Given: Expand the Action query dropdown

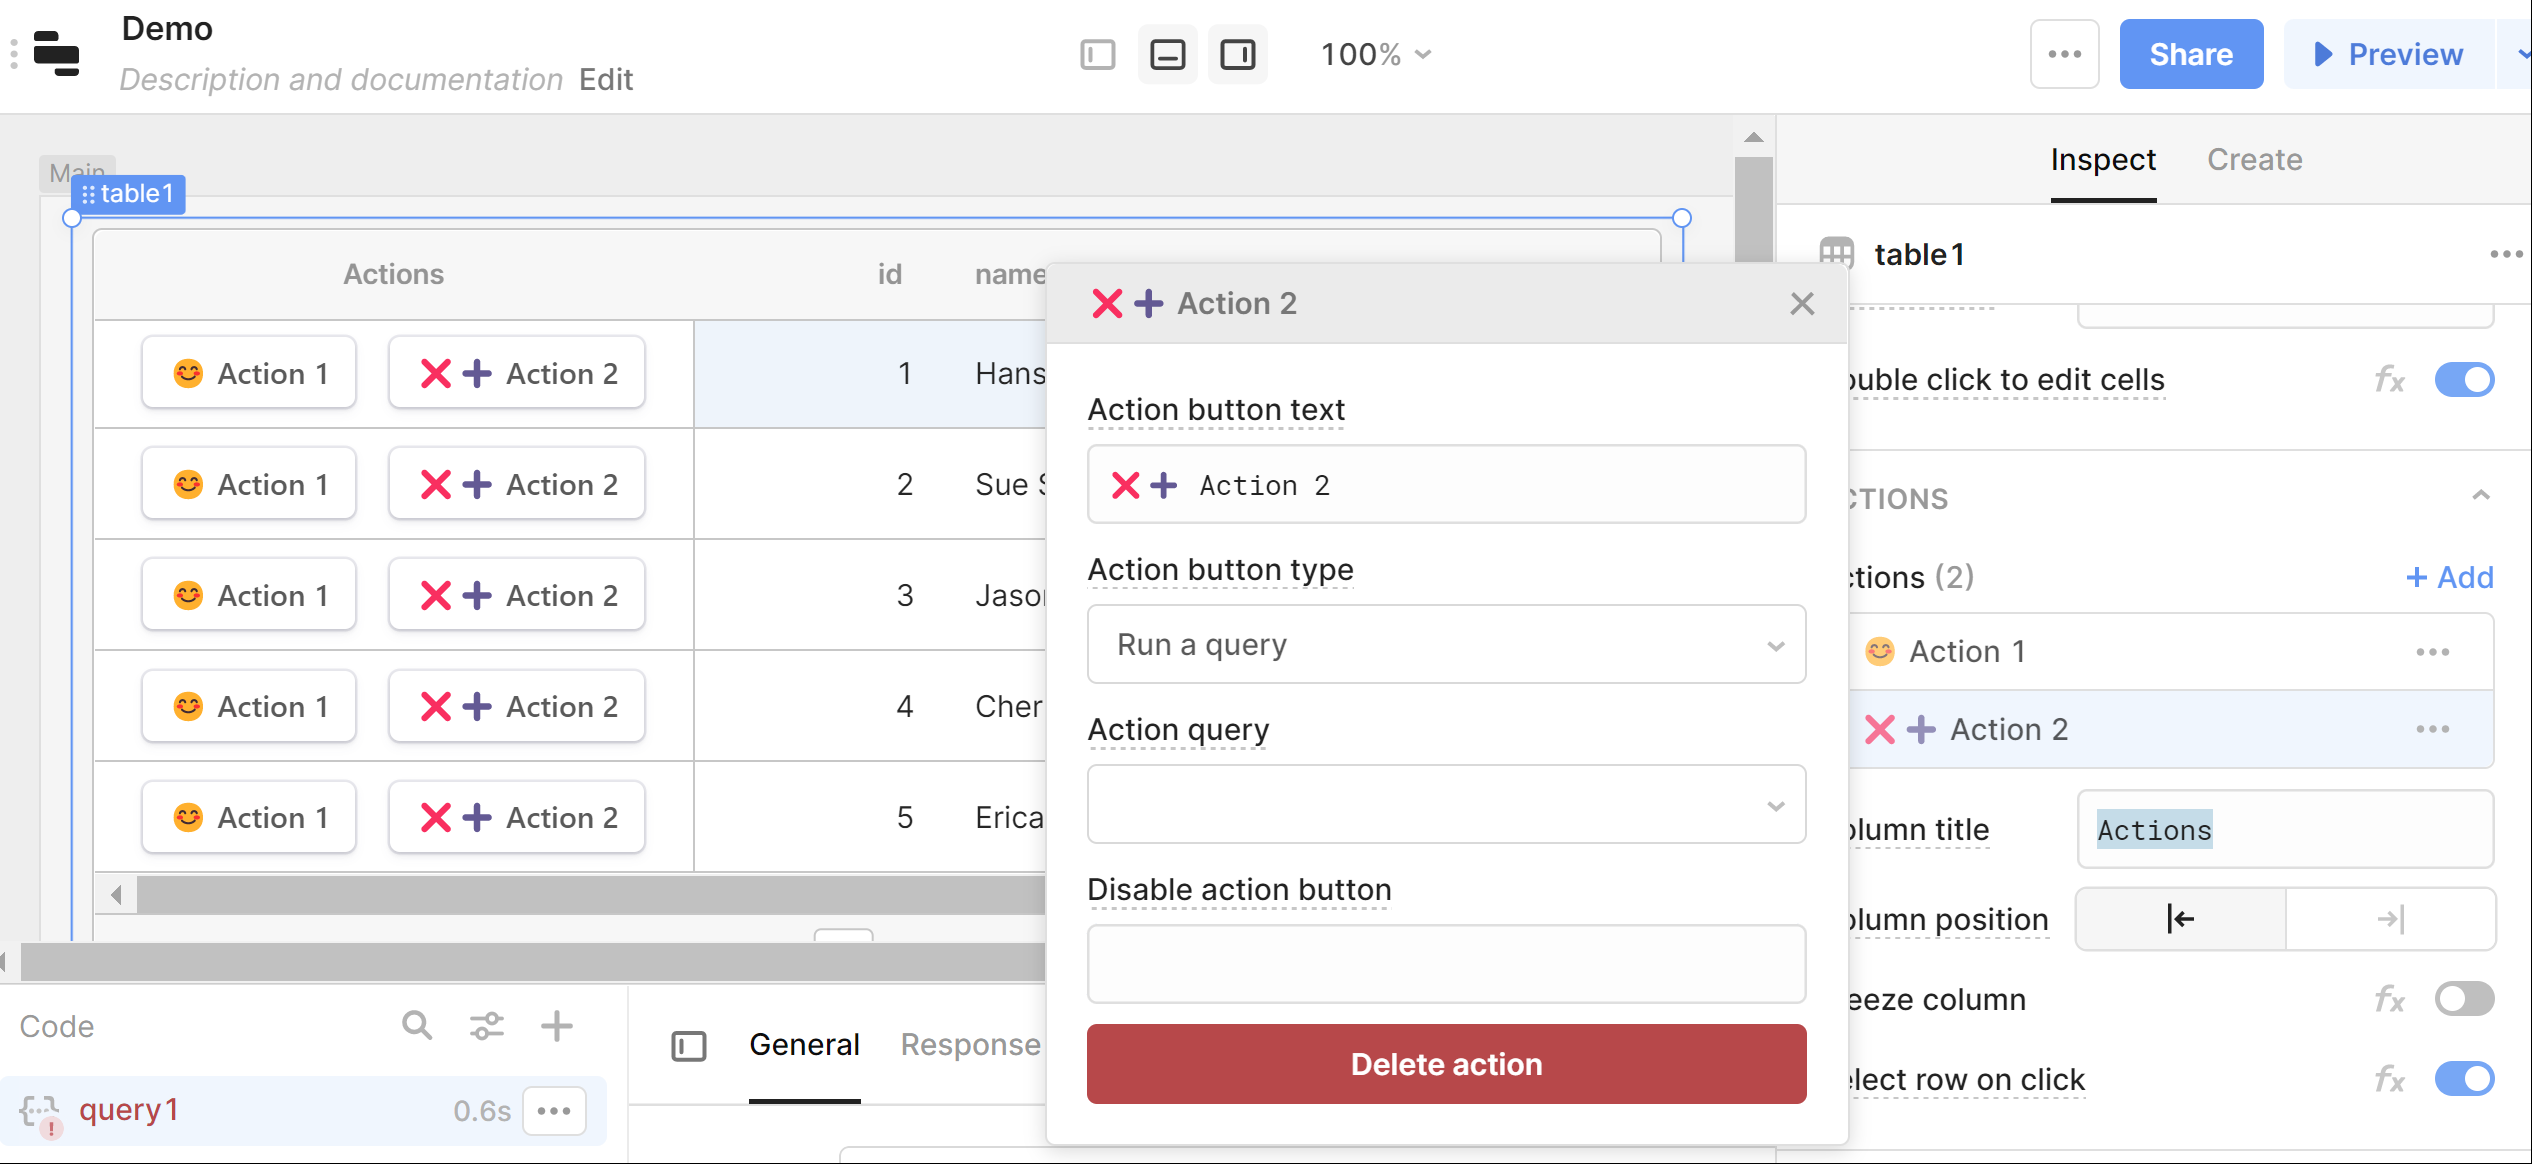Looking at the screenshot, I should click(x=1446, y=804).
